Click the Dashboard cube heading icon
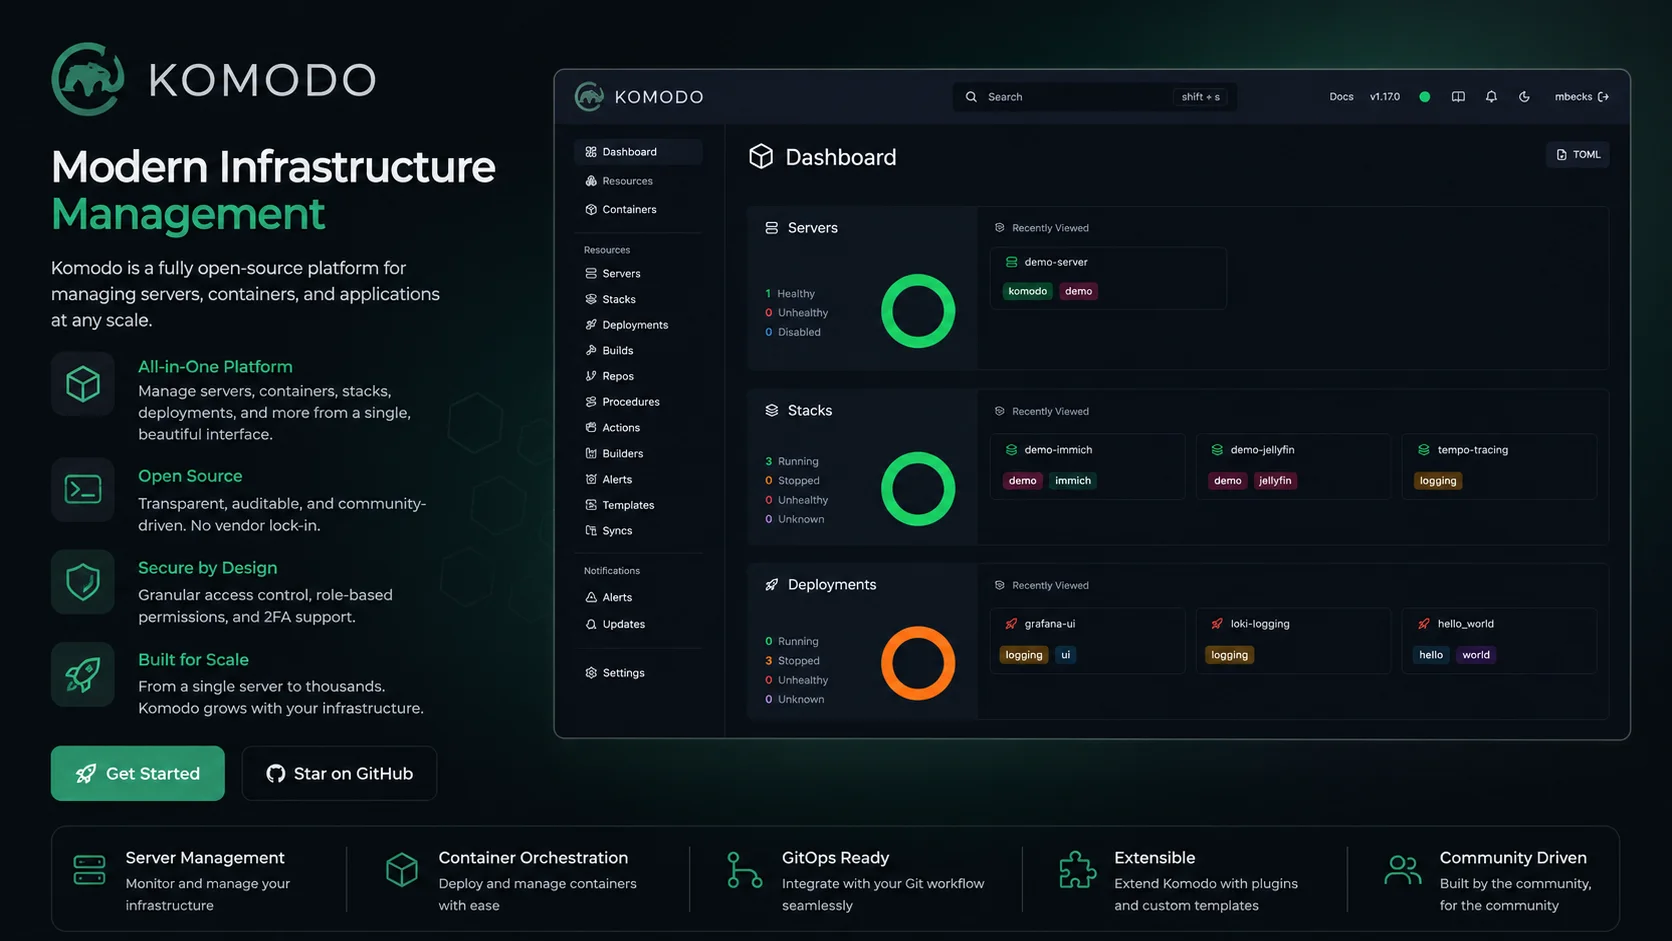 [761, 157]
